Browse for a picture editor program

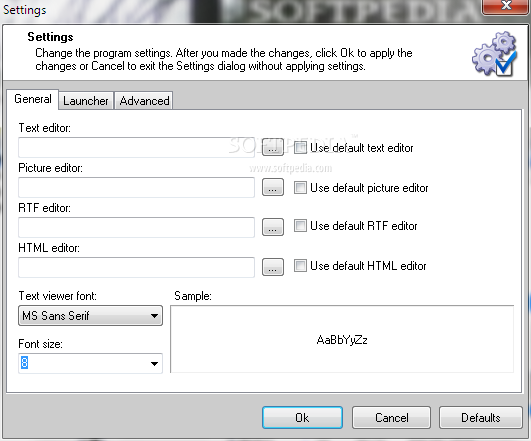pyautogui.click(x=273, y=187)
